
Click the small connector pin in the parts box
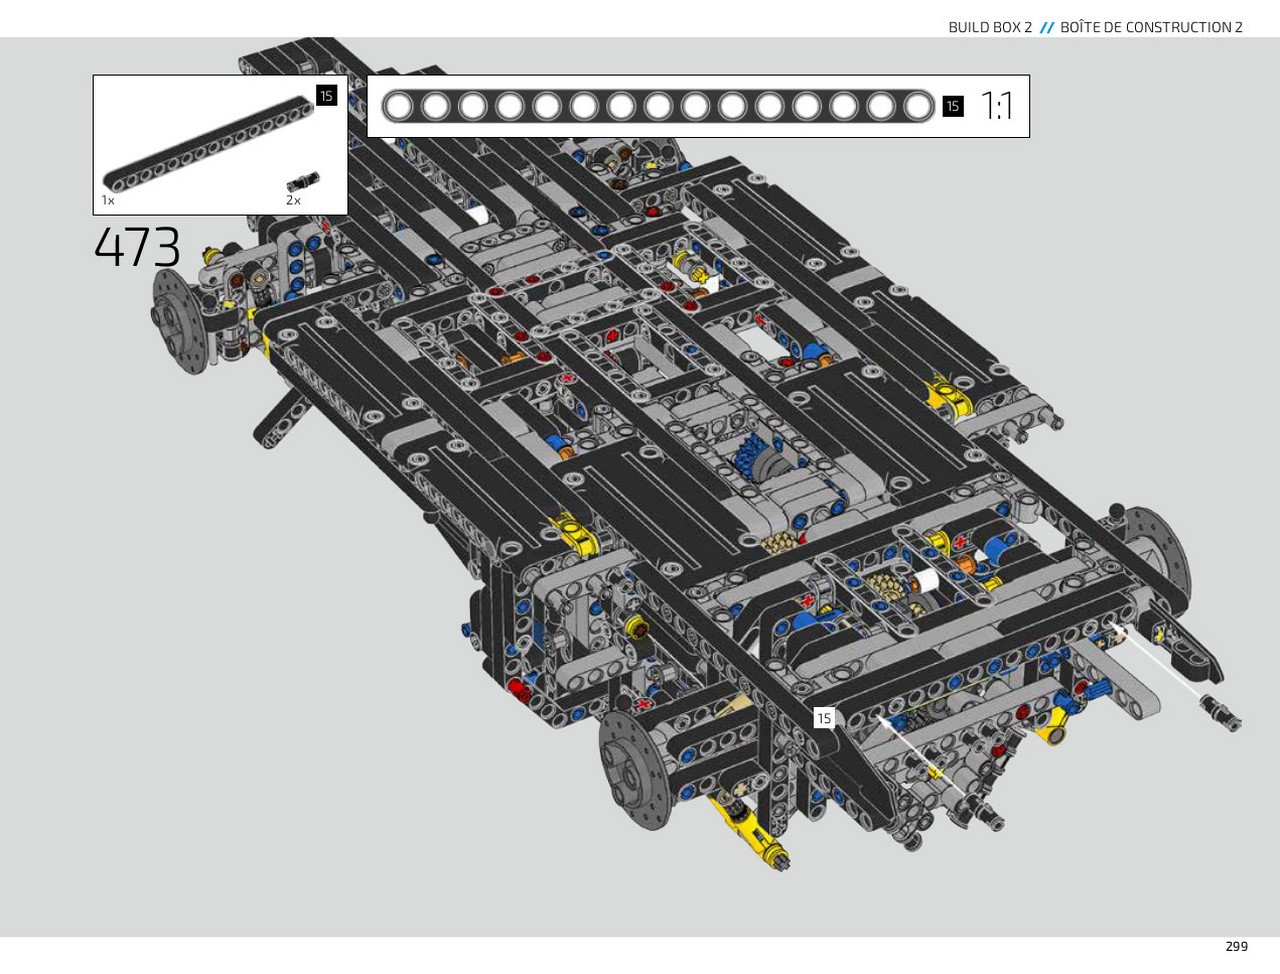coord(303,181)
